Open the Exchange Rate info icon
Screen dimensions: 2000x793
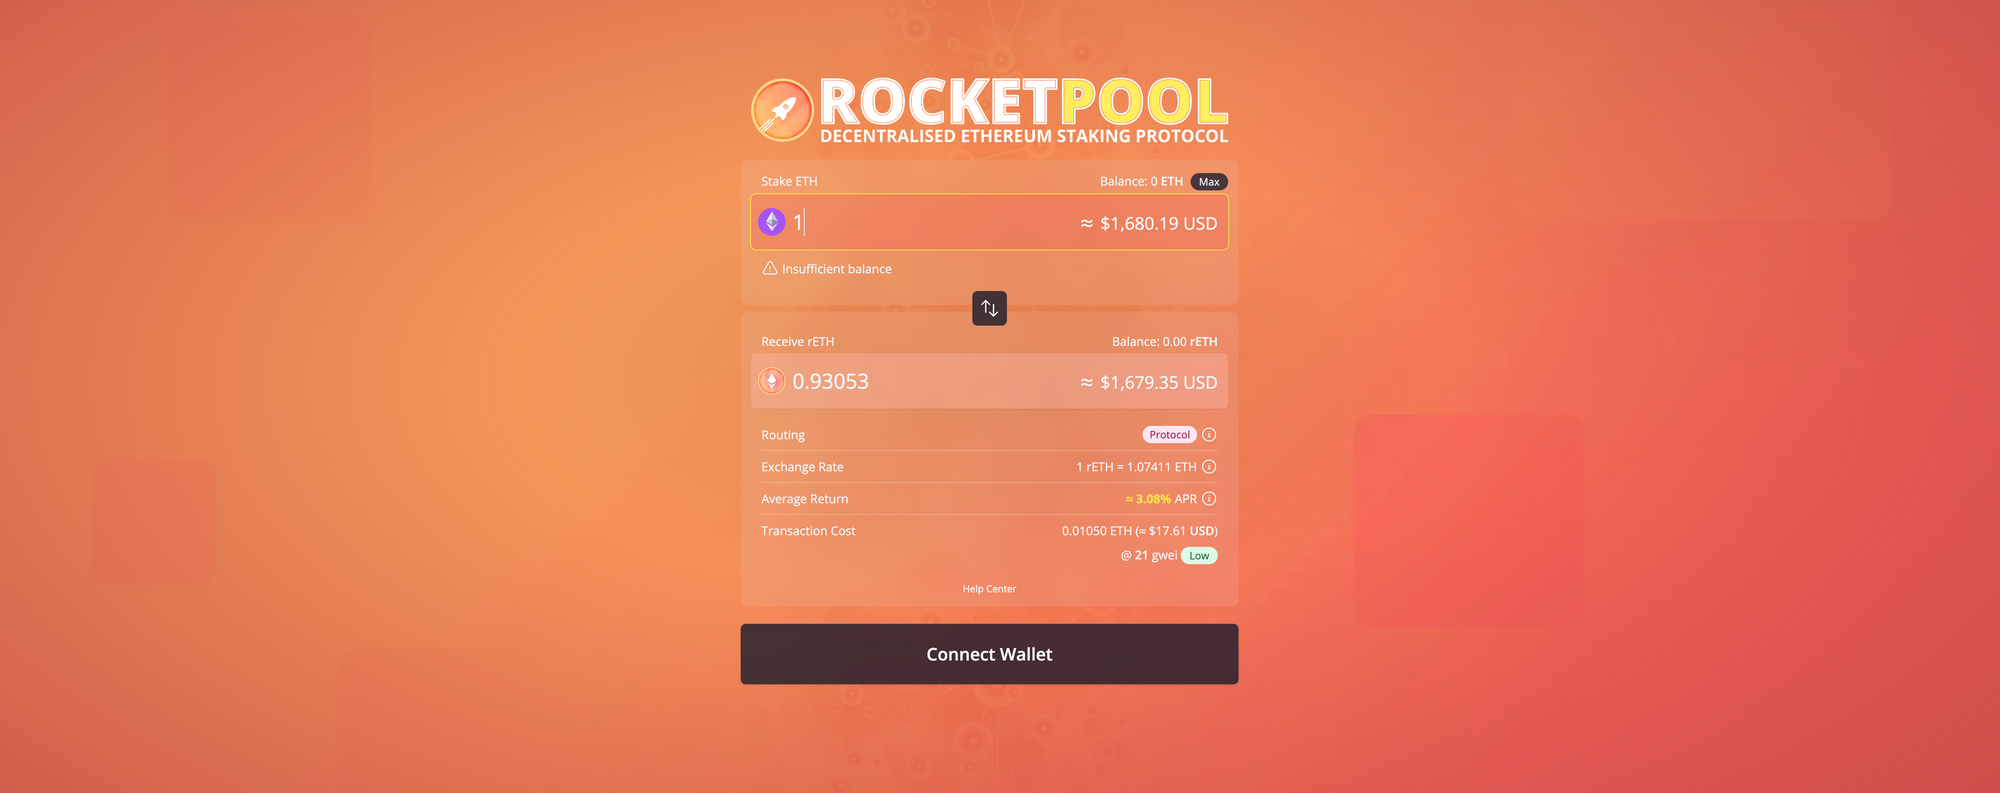1209,467
